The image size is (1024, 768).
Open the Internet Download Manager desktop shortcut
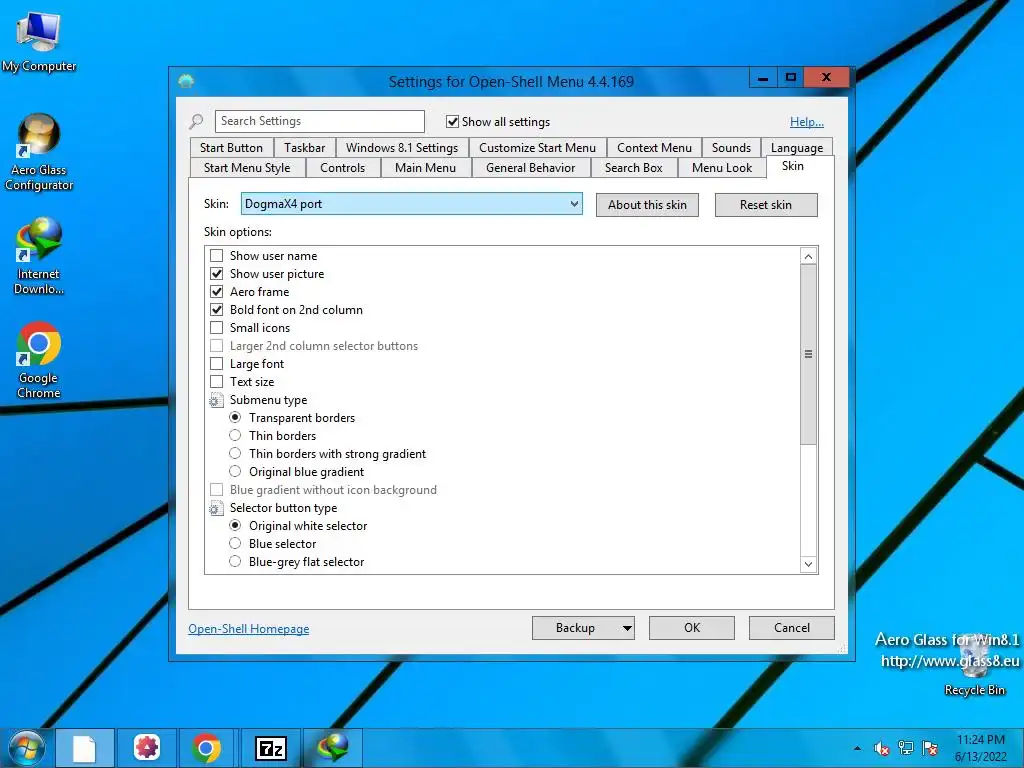tap(39, 256)
